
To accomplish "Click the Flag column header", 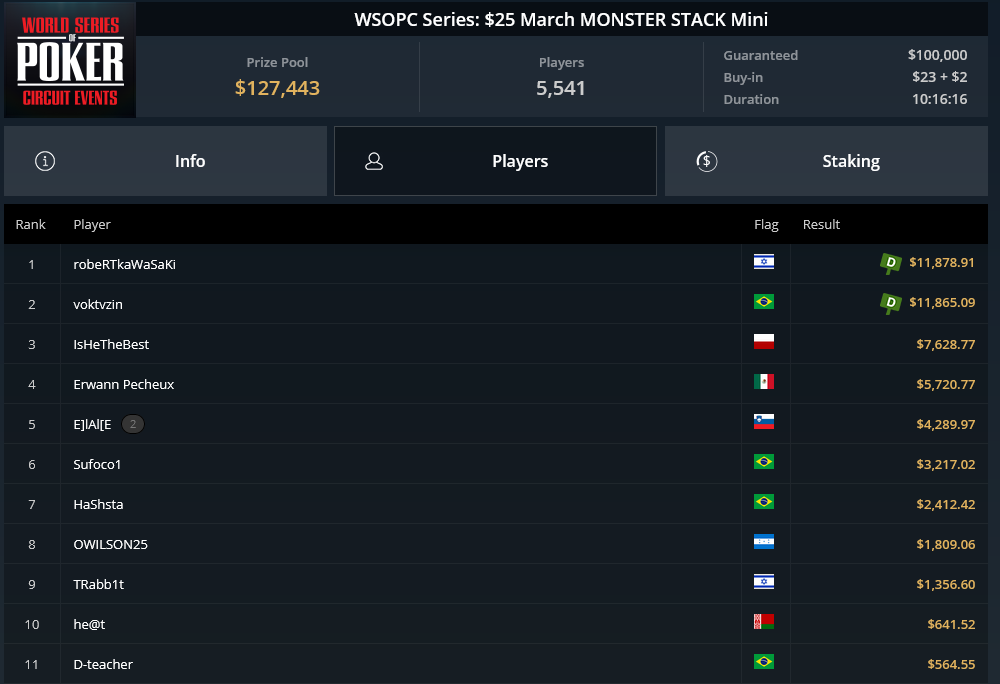I will click(766, 224).
